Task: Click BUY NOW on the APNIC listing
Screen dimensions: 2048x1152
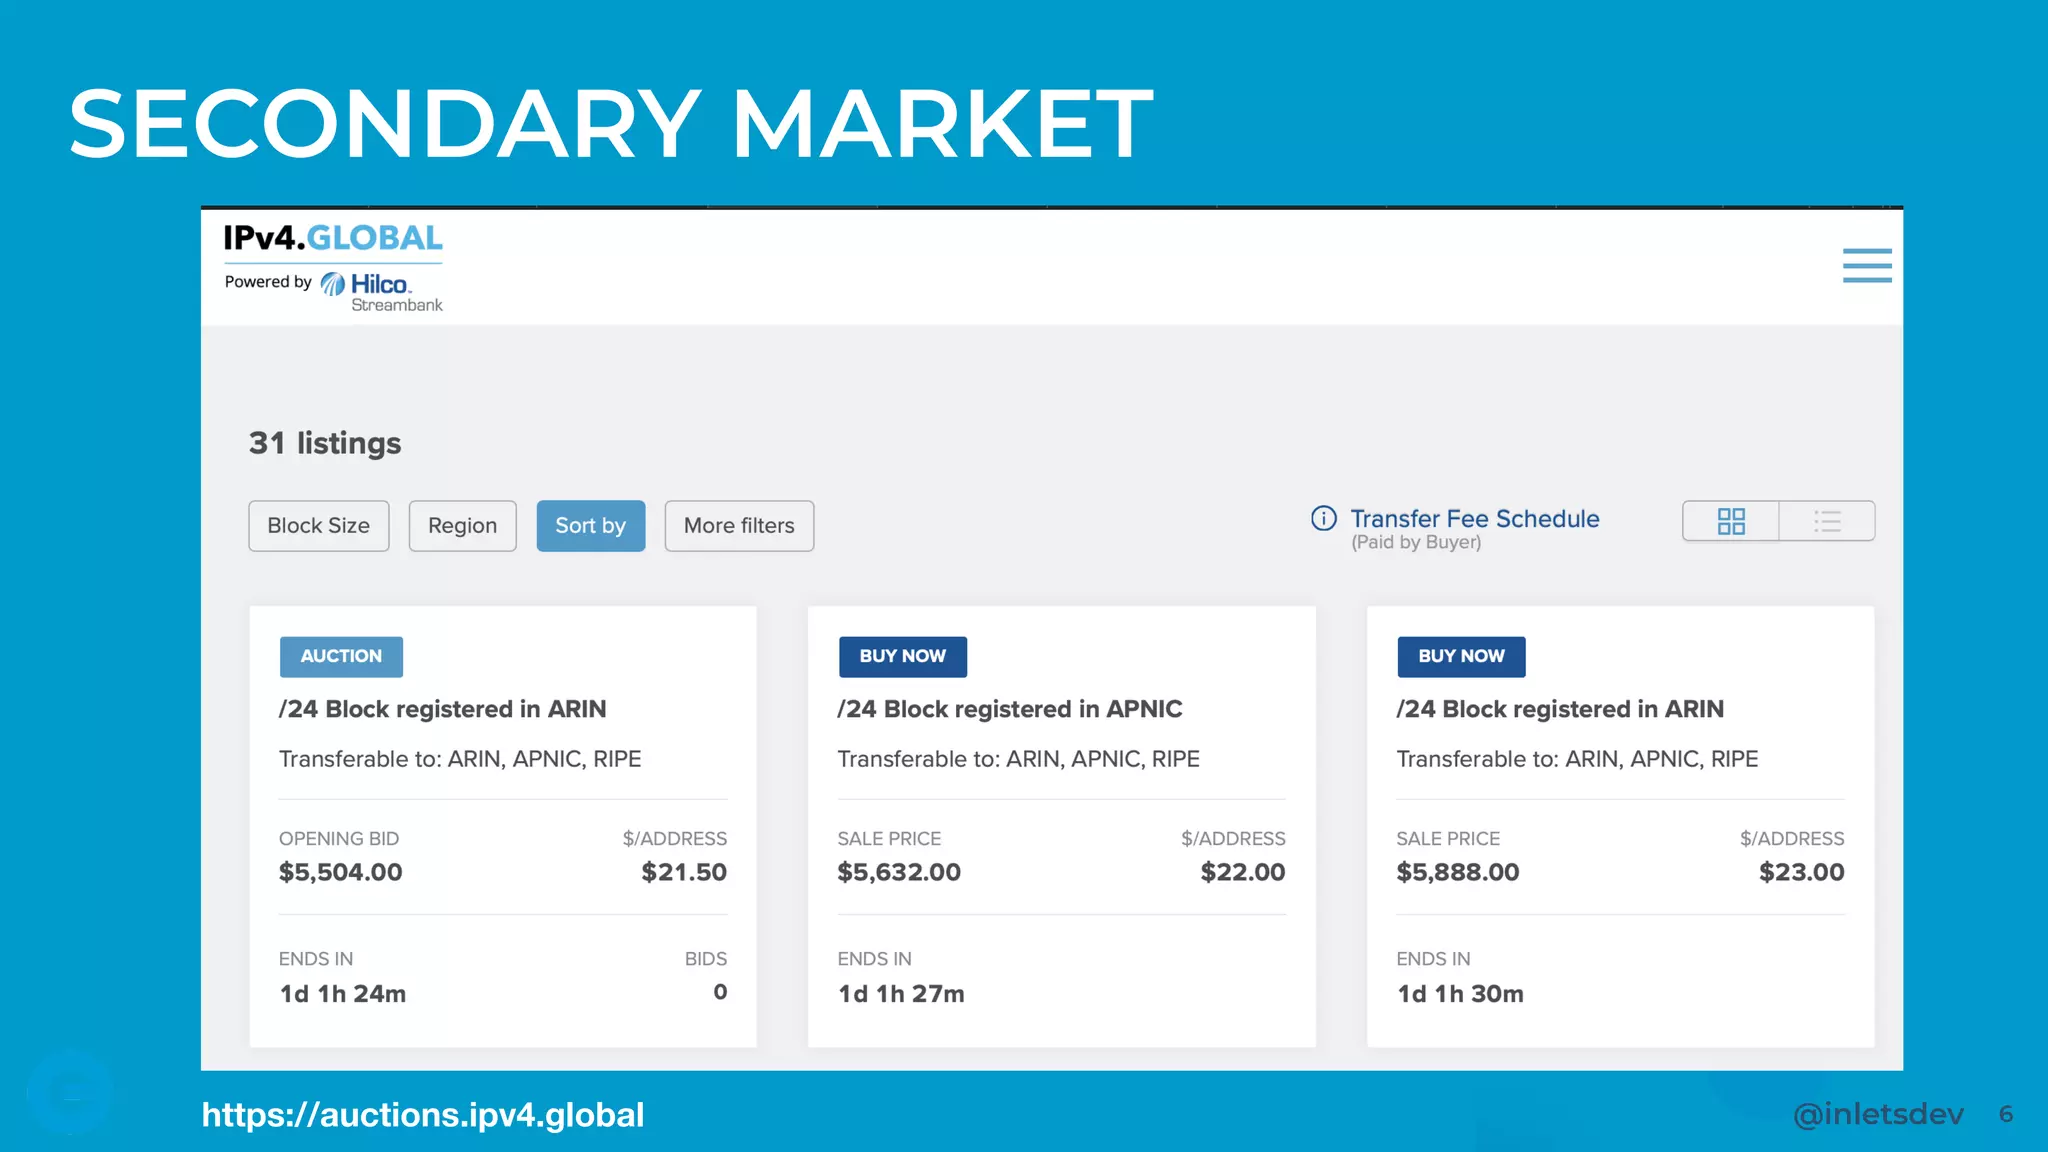Action: click(903, 656)
